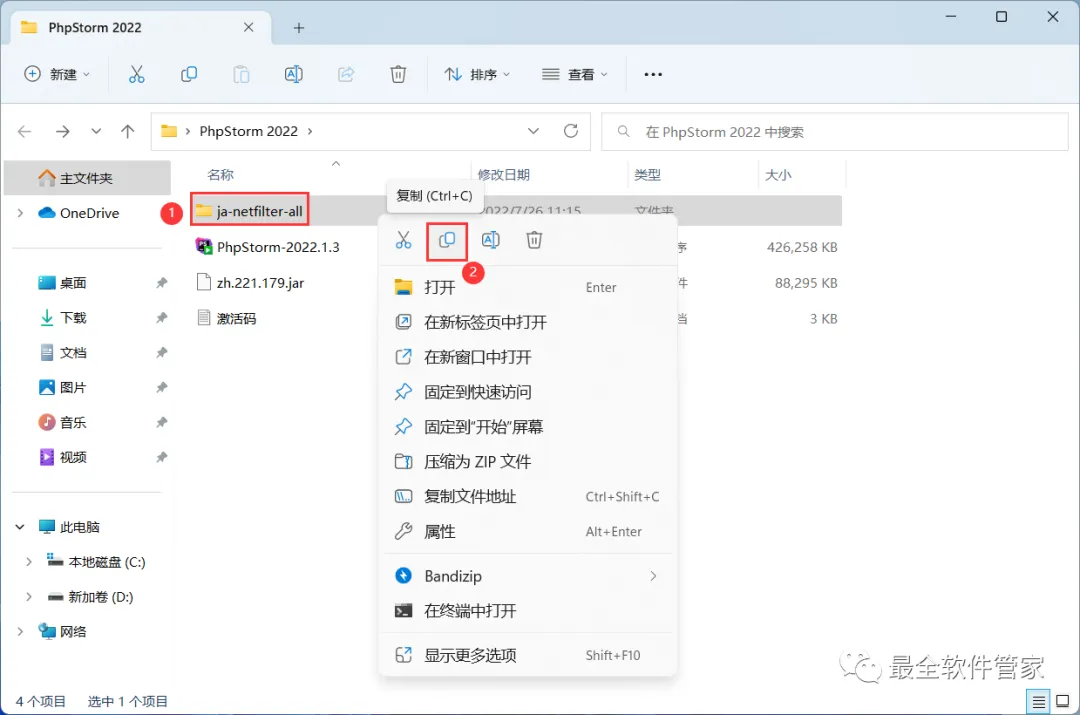The image size is (1080, 715).
Task: Go up one folder level with the up arrow
Action: 127,131
